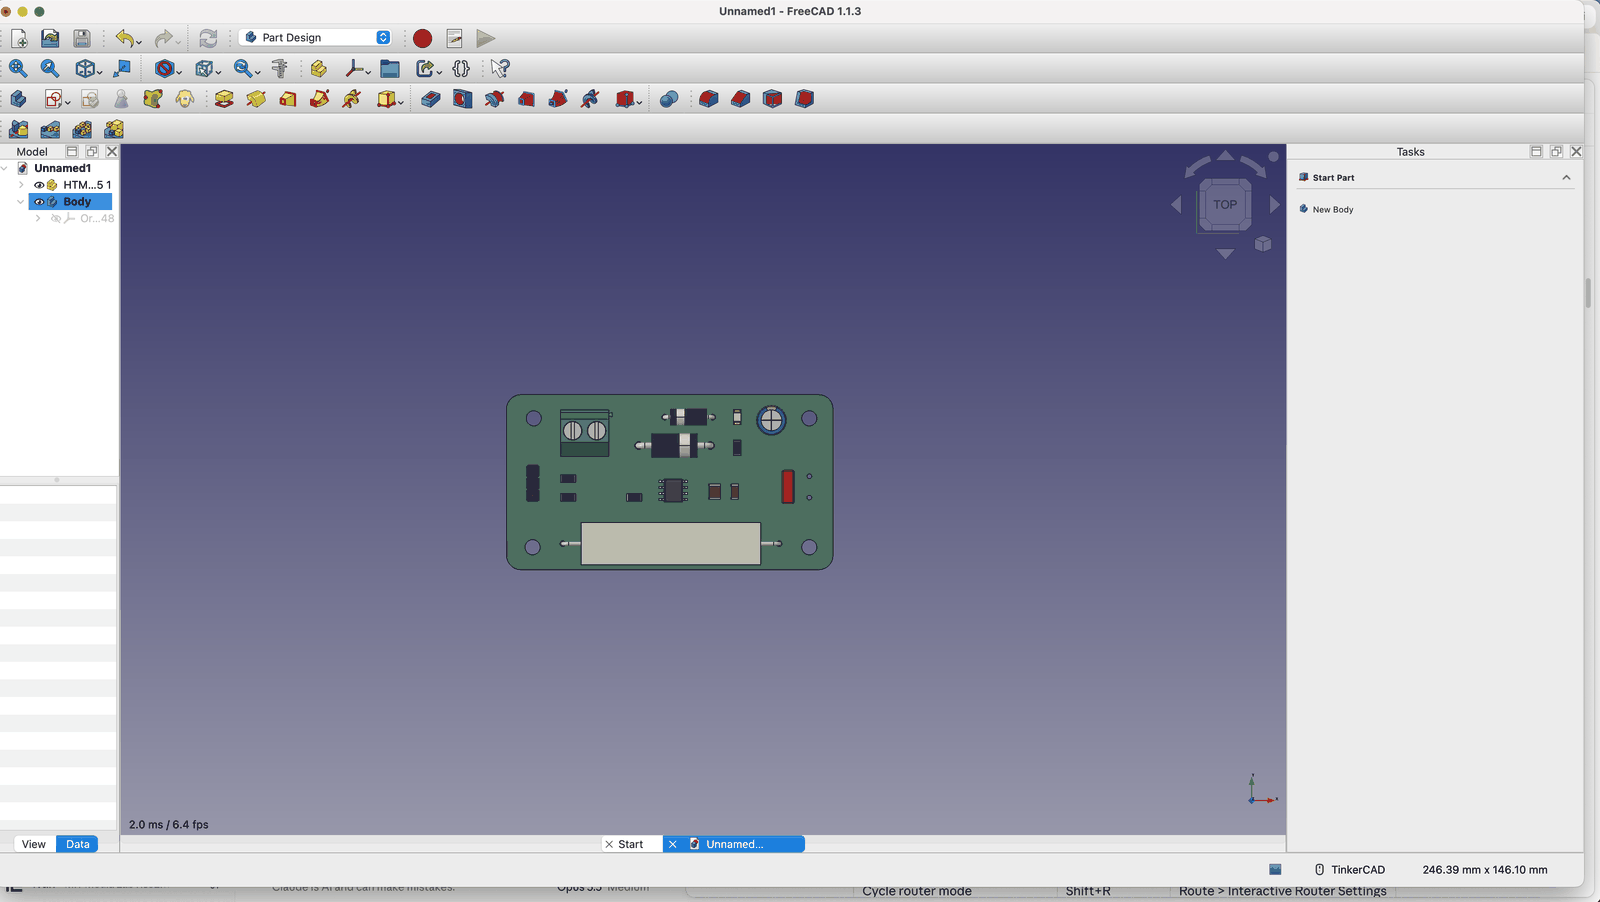Collapse the Start Part task section
This screenshot has height=902, width=1600.
(x=1566, y=178)
